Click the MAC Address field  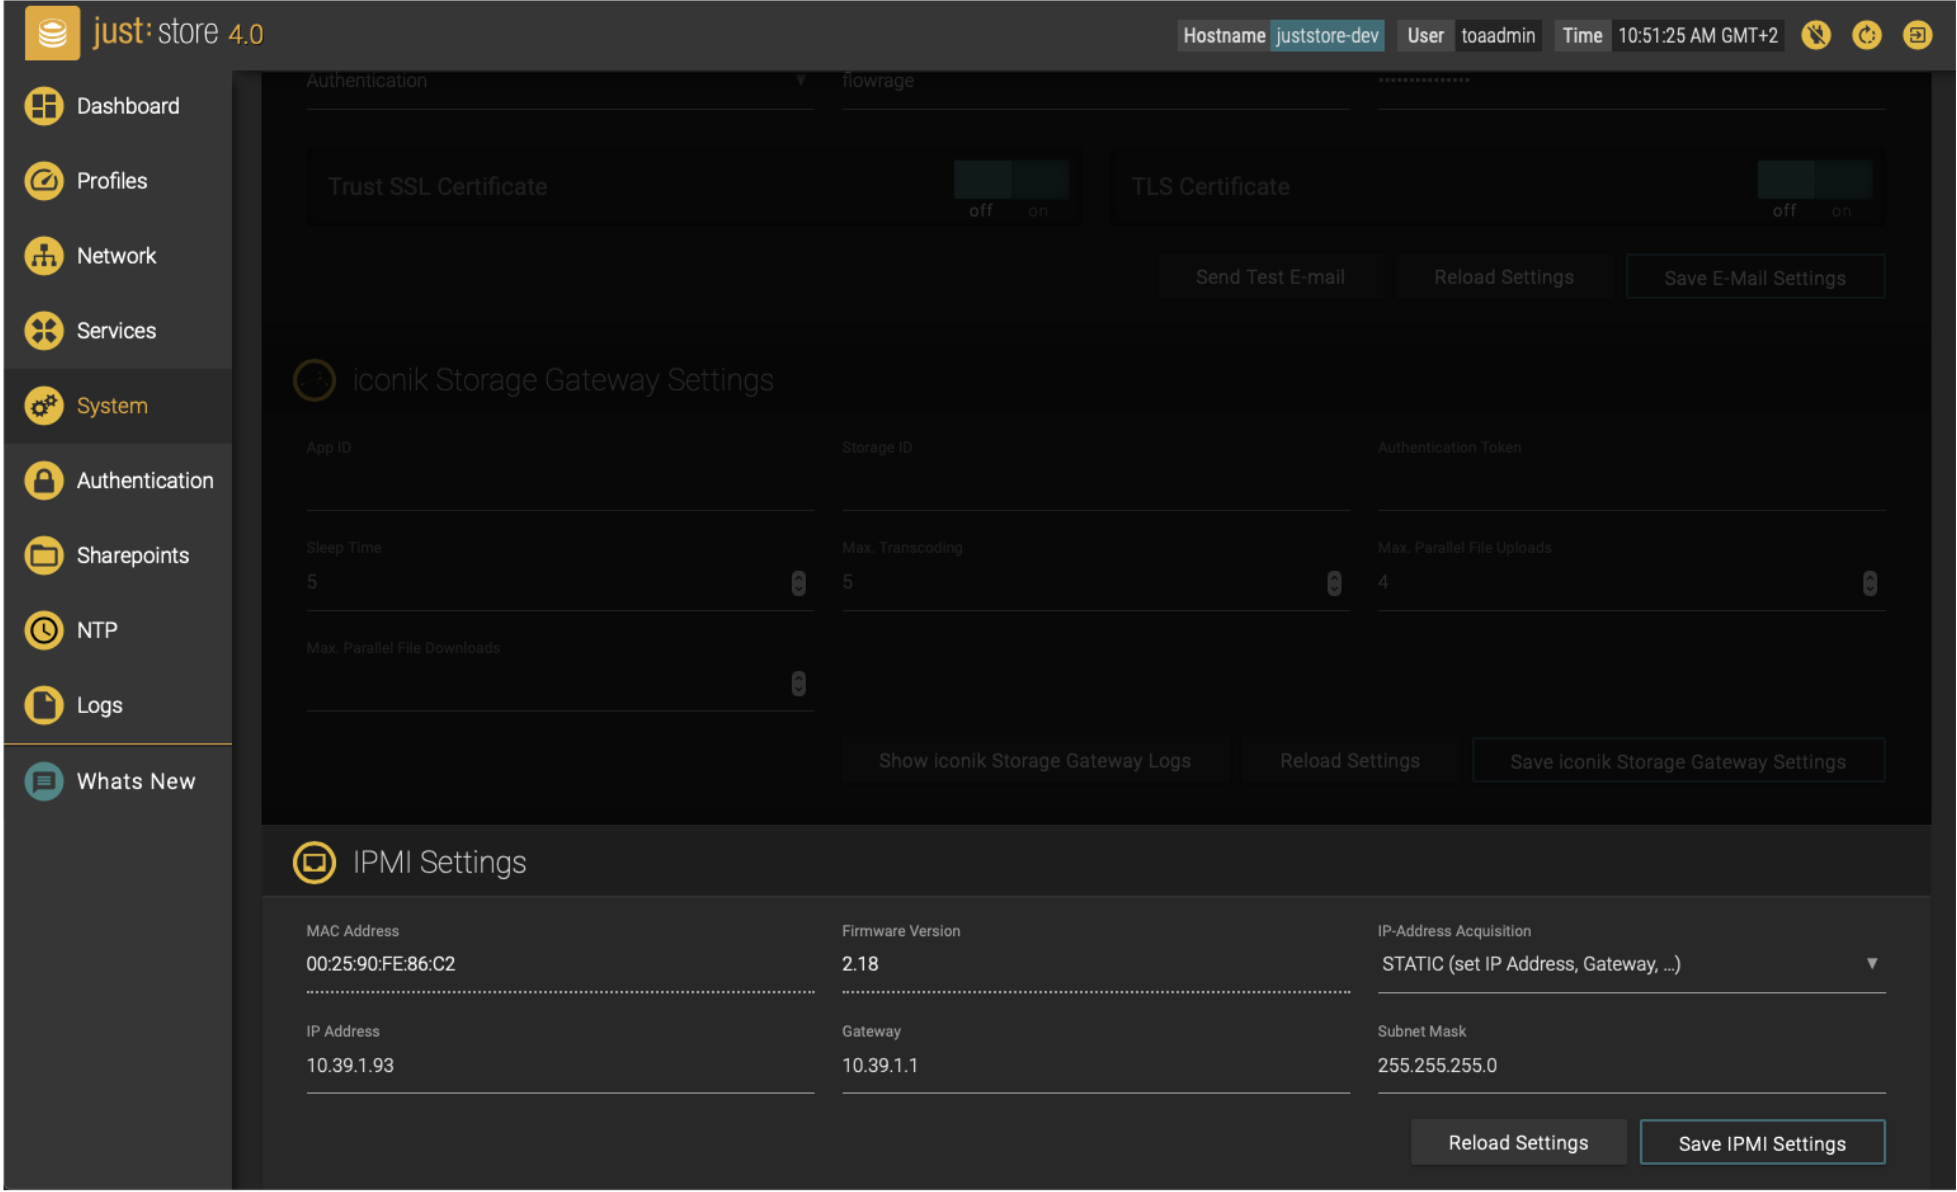(x=560, y=965)
